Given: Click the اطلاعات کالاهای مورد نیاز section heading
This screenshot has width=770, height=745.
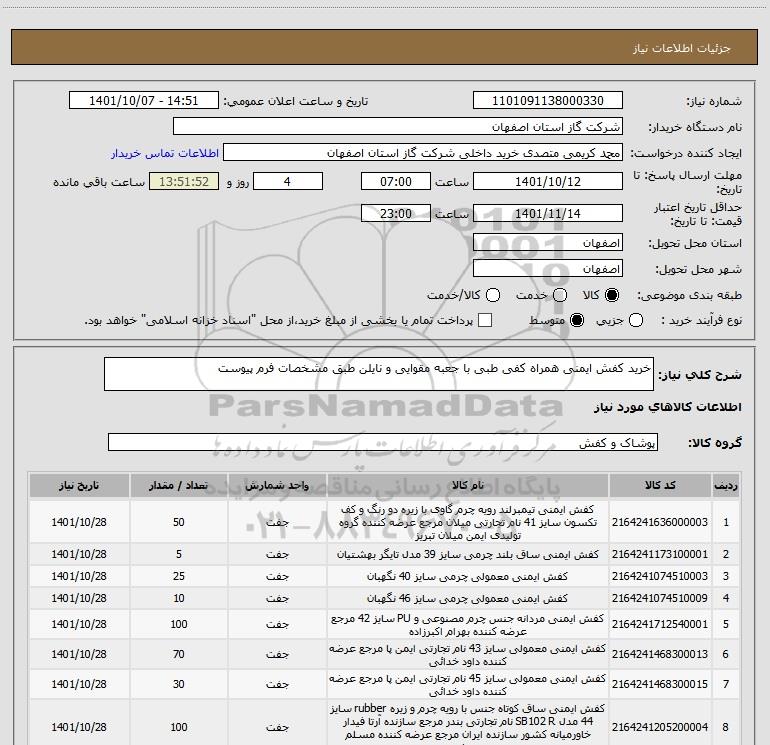Looking at the screenshot, I should point(667,407).
